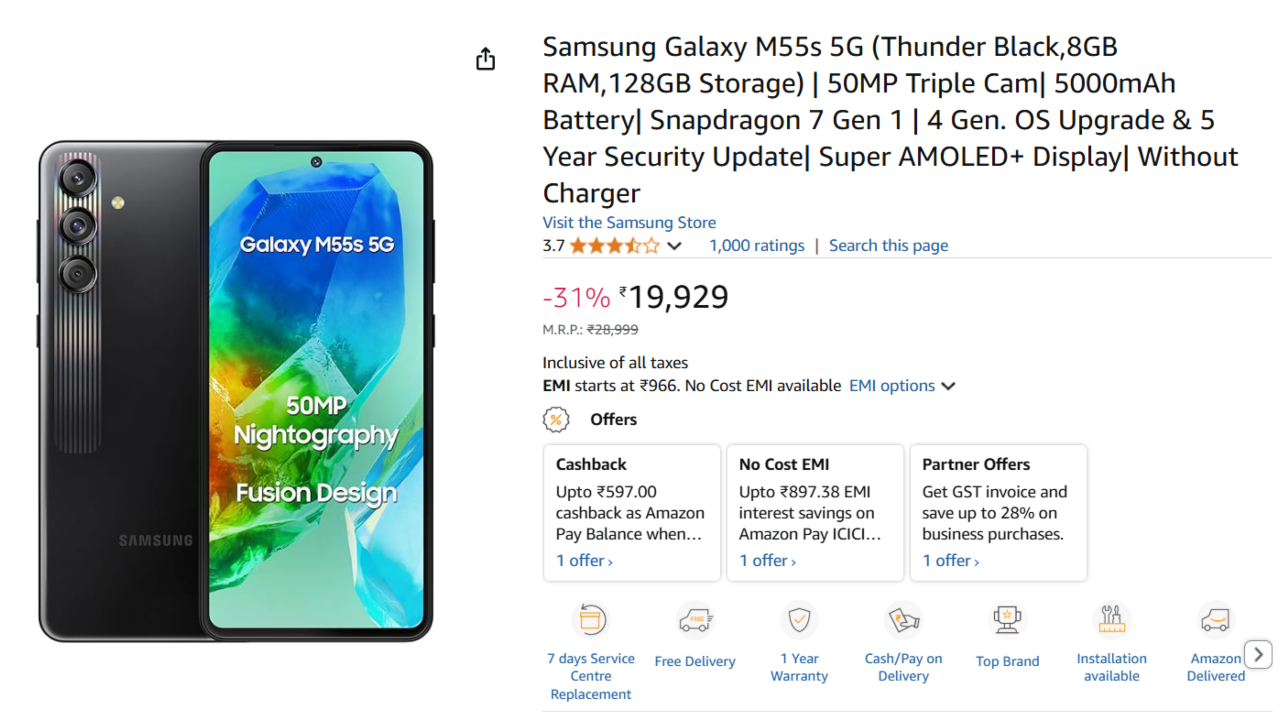Click the 3.7 star rating stars
The image size is (1280, 720).
pyautogui.click(x=614, y=246)
